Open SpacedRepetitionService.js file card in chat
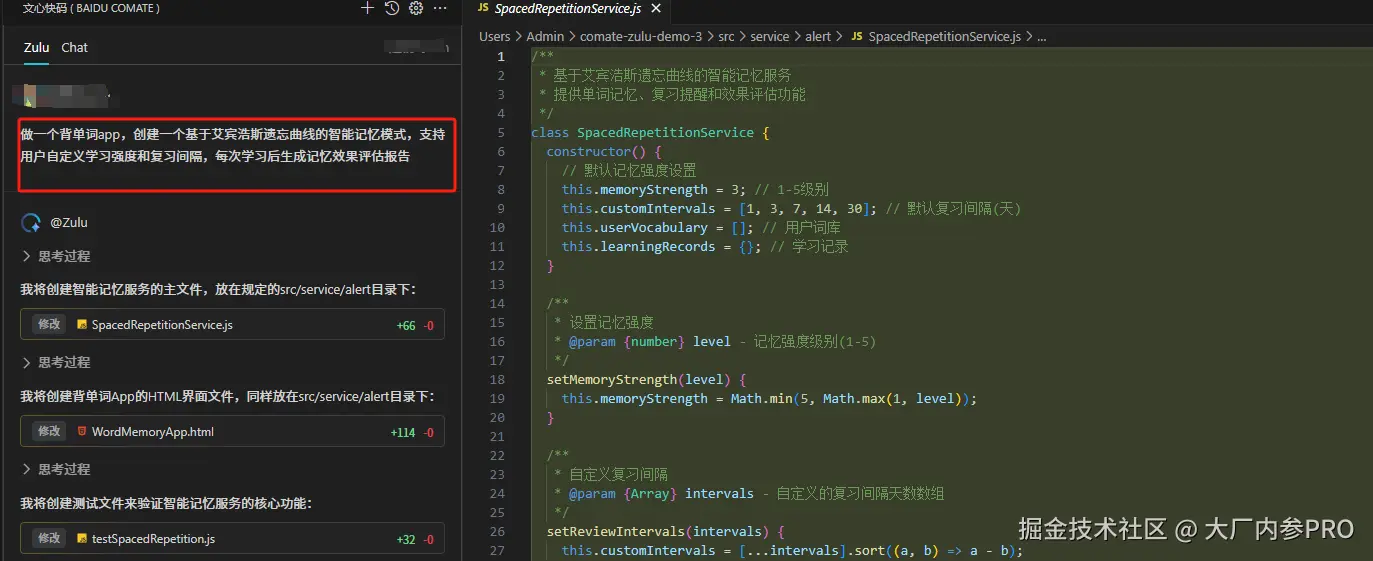Image resolution: width=1373 pixels, height=561 pixels. 232,325
